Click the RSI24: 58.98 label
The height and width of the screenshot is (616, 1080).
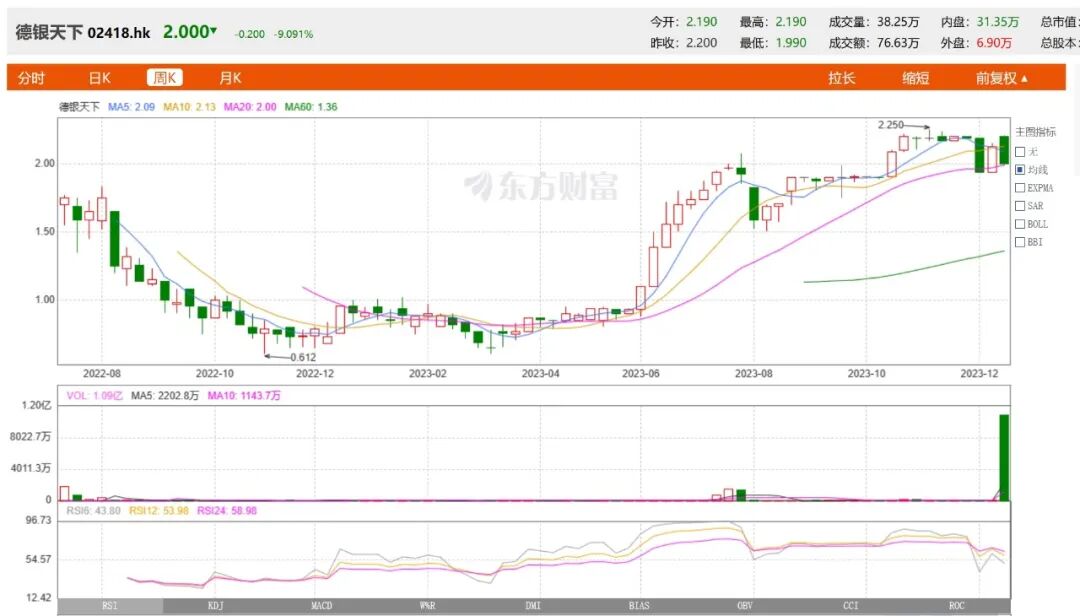click(x=227, y=511)
